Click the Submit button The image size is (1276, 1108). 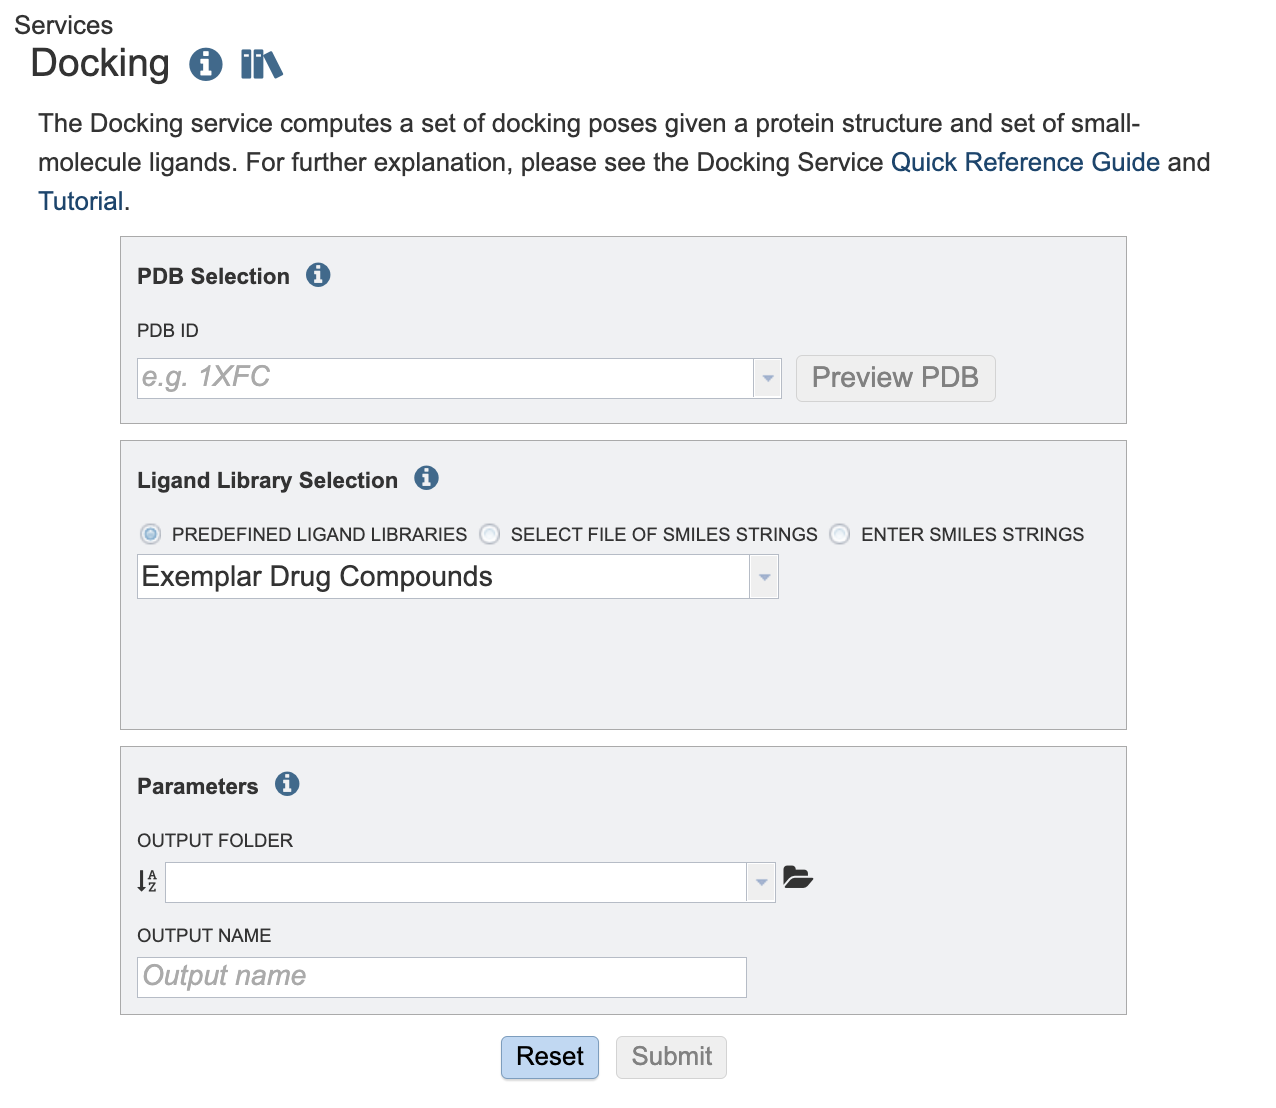tap(672, 1057)
